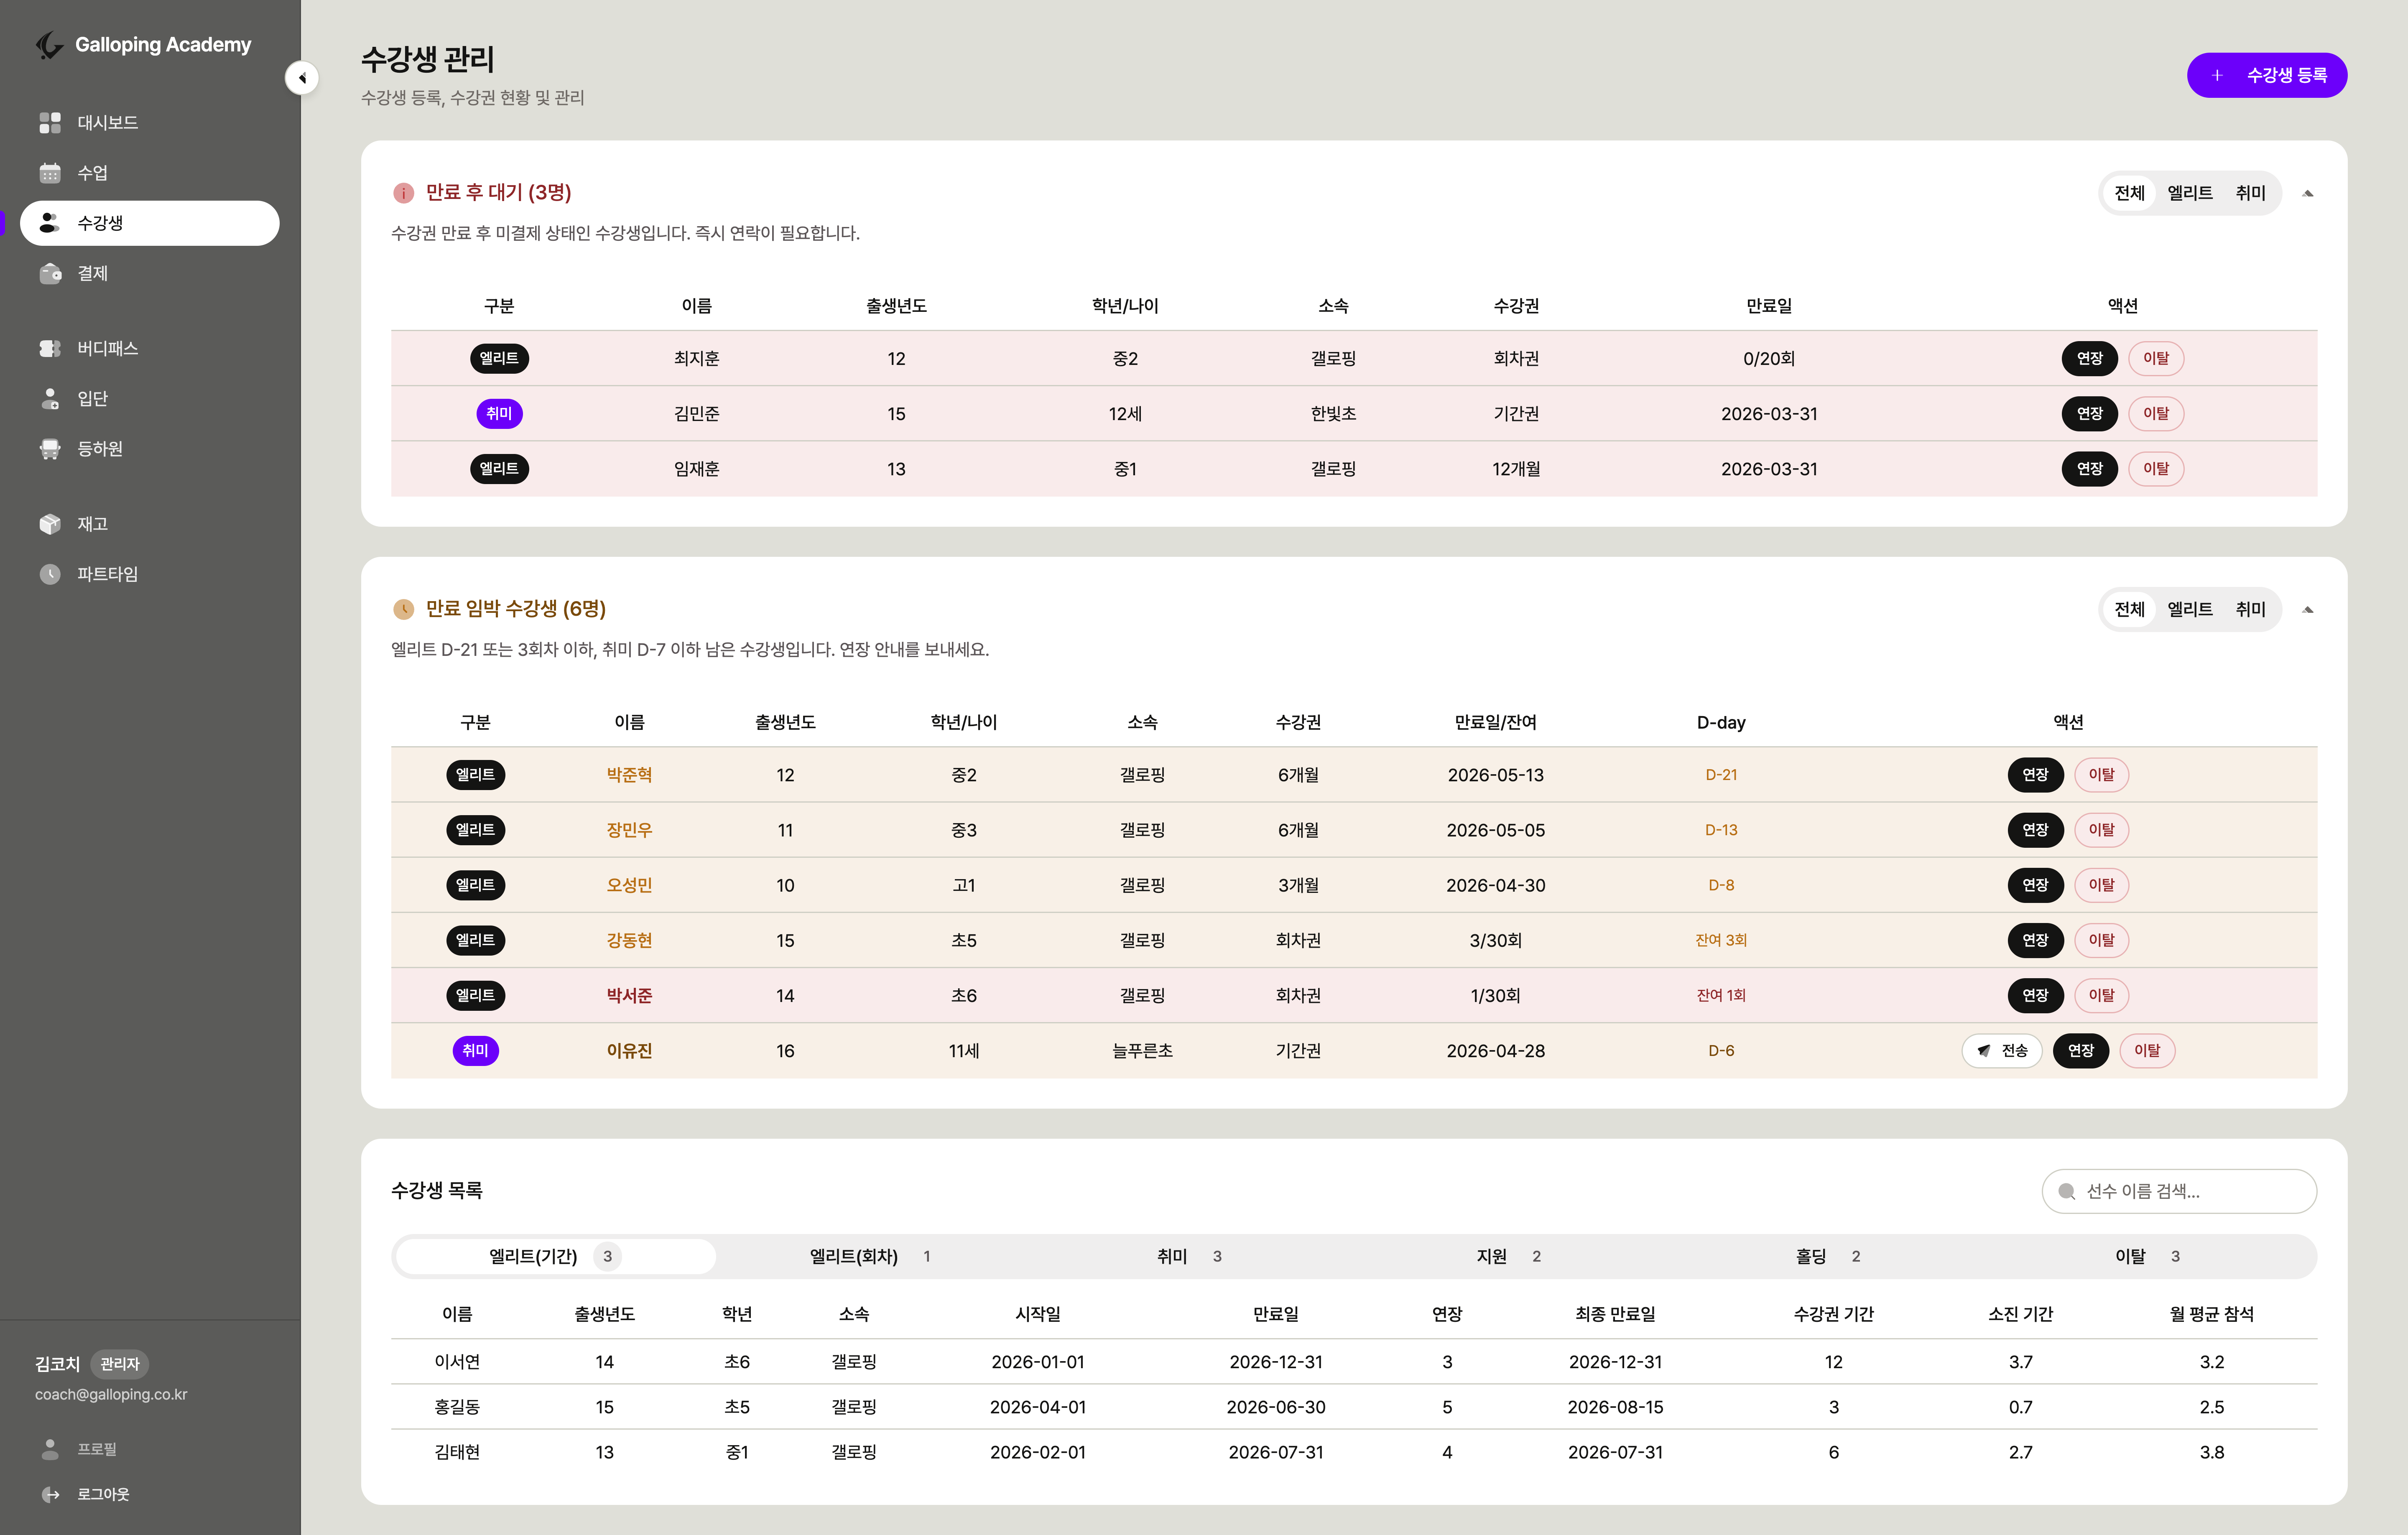Screen dimensions: 2408x1535
Task: Open 박준혁's student name link
Action: [x=629, y=775]
